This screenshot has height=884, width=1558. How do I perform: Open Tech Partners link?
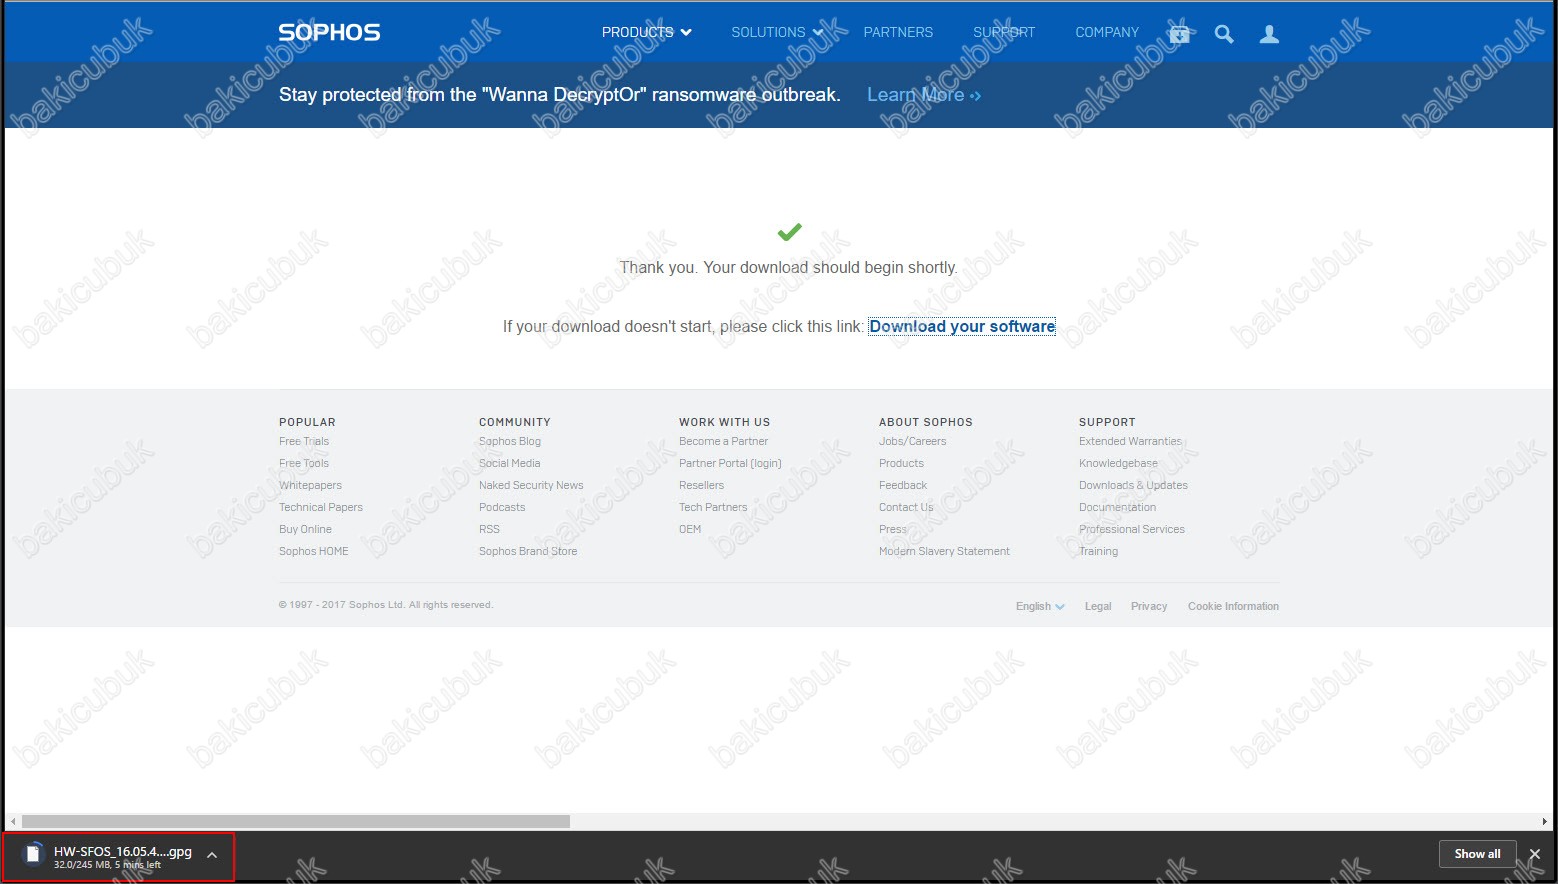pos(713,507)
